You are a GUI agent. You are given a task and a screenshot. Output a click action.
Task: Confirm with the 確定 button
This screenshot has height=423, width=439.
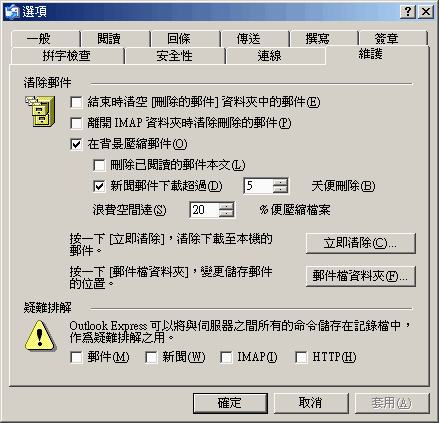pos(230,403)
